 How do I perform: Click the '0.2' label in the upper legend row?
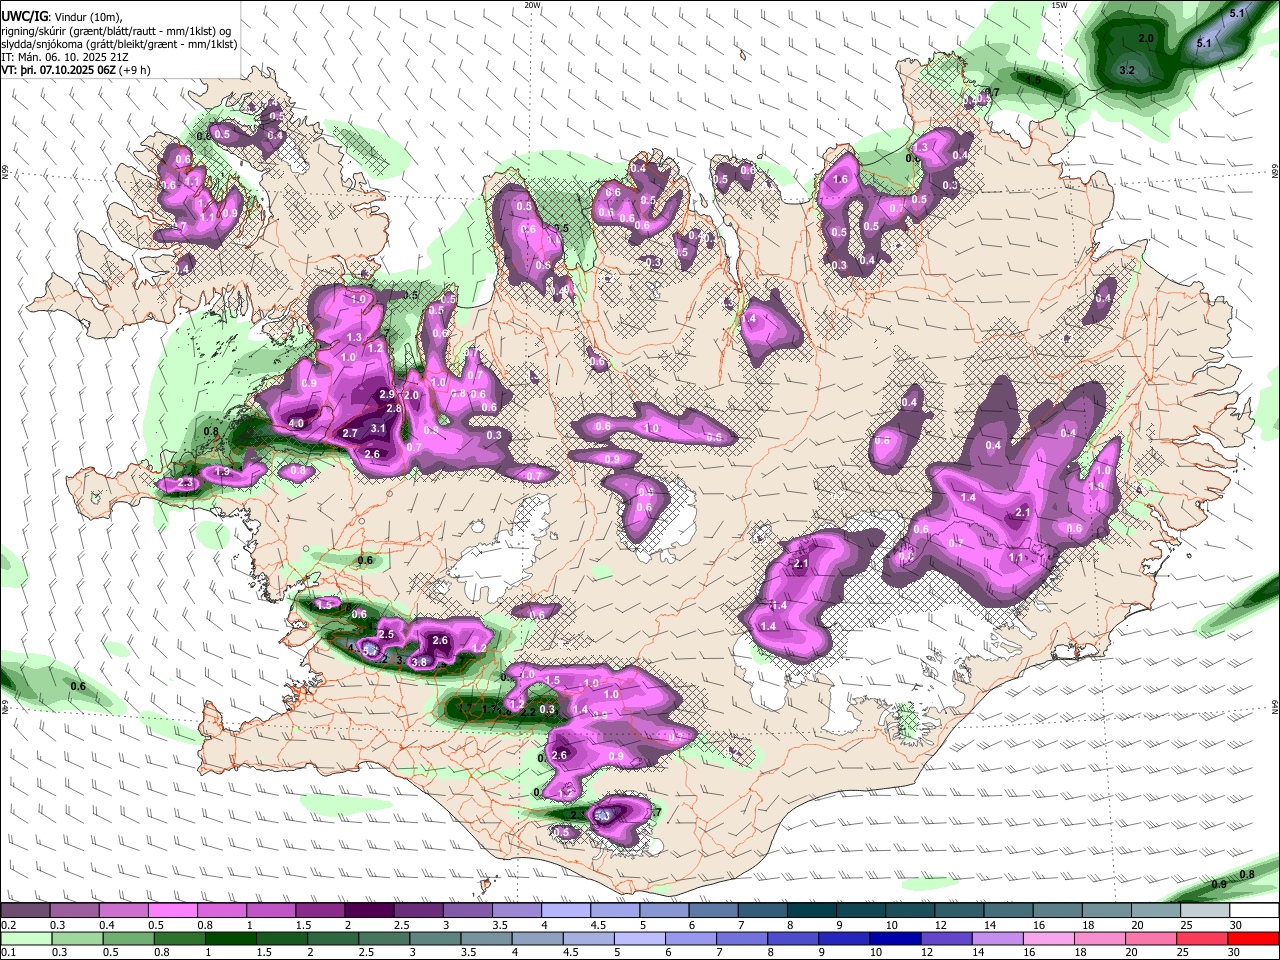pos(8,925)
